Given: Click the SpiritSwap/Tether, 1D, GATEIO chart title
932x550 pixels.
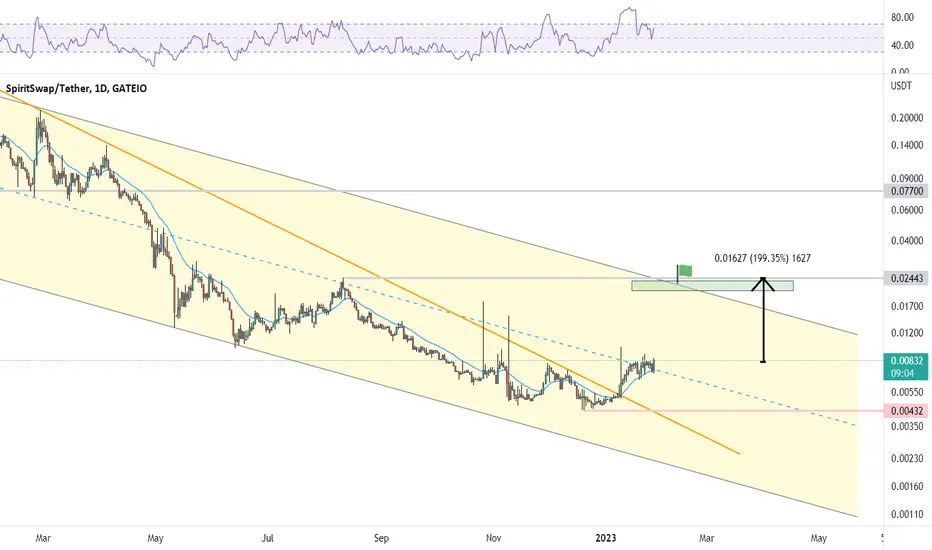Looking at the screenshot, I should click(x=76, y=89).
